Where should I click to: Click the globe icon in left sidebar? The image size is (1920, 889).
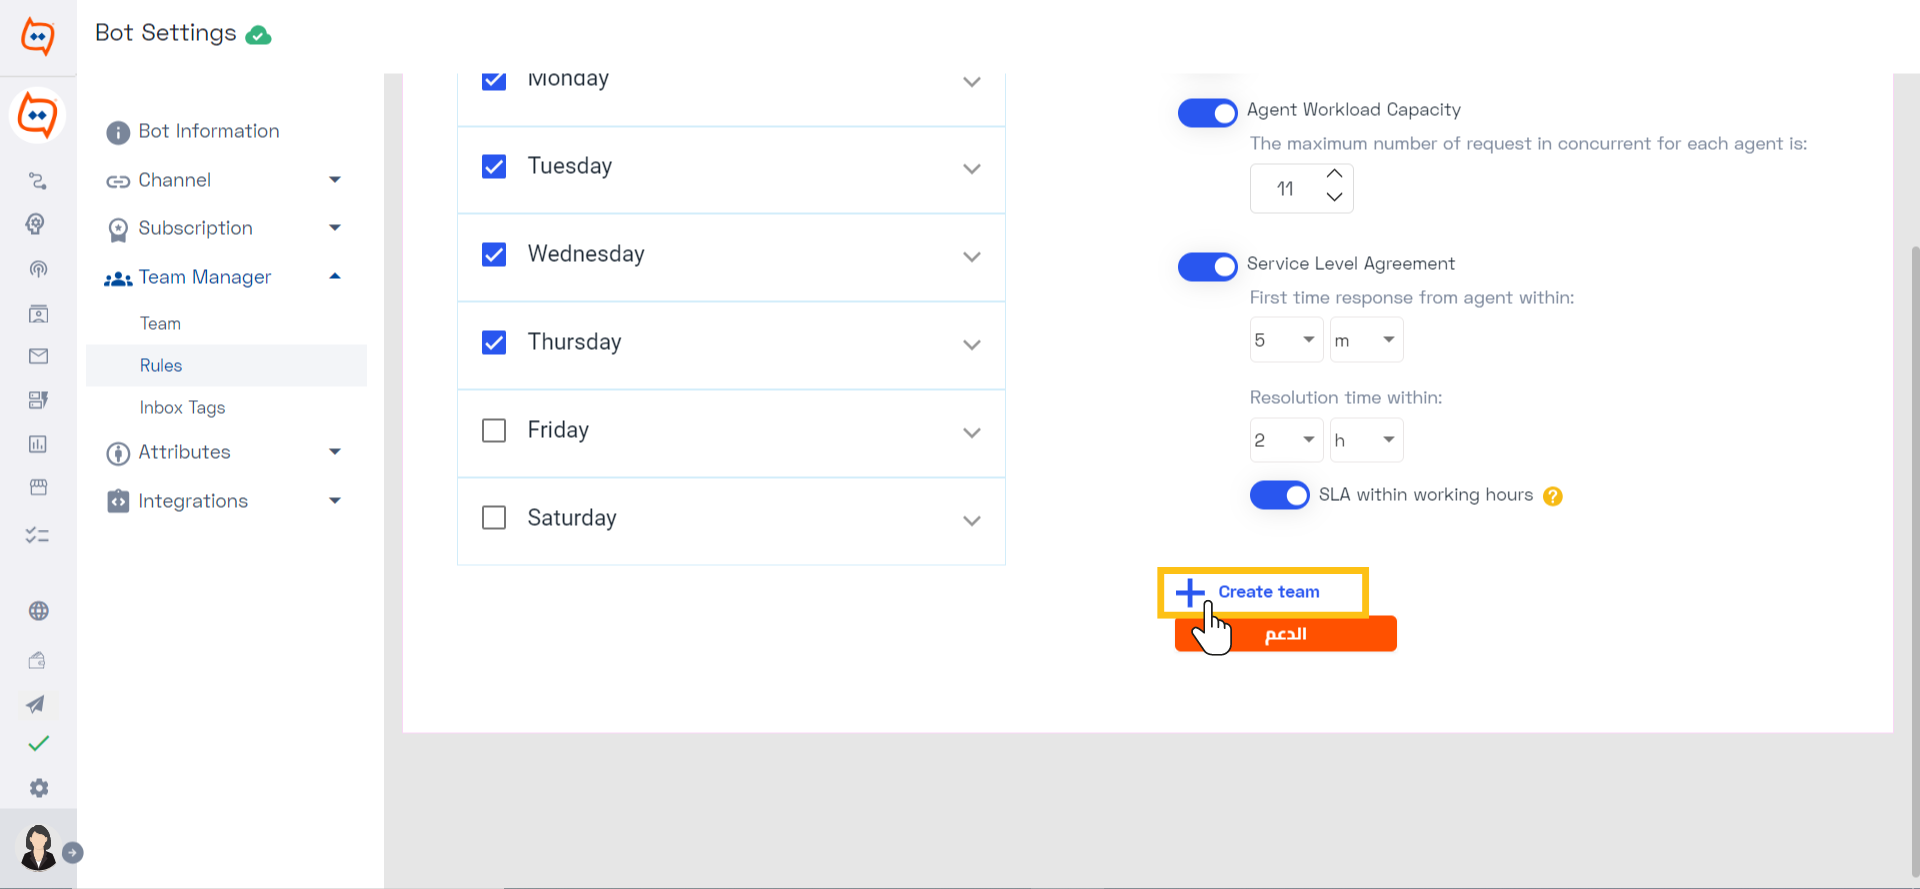pyautogui.click(x=38, y=611)
